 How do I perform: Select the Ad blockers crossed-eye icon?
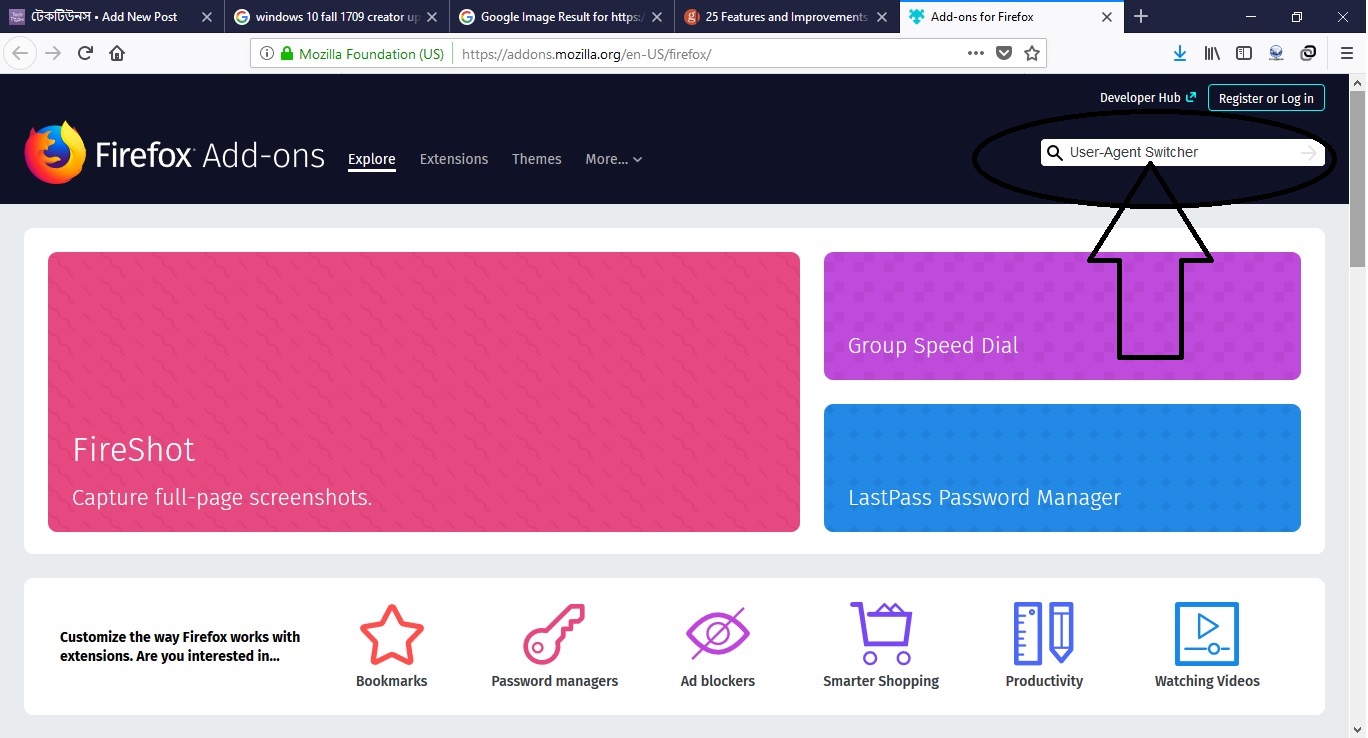click(718, 634)
